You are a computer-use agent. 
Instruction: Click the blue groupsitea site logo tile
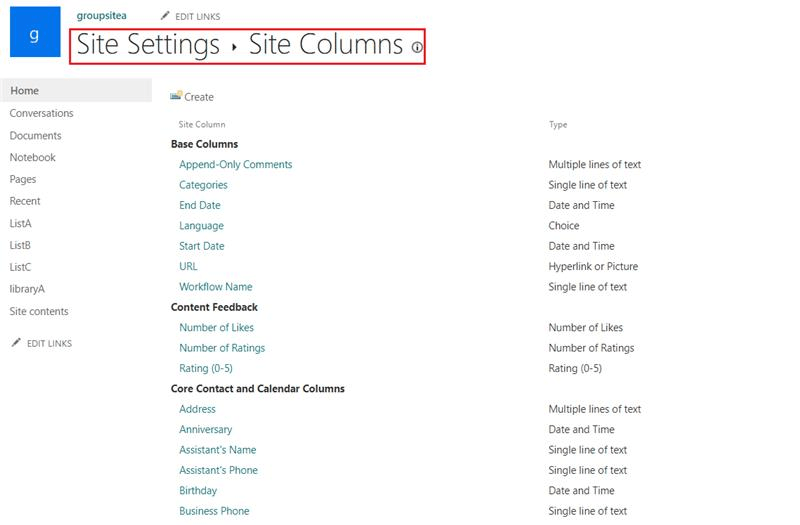coord(35,32)
